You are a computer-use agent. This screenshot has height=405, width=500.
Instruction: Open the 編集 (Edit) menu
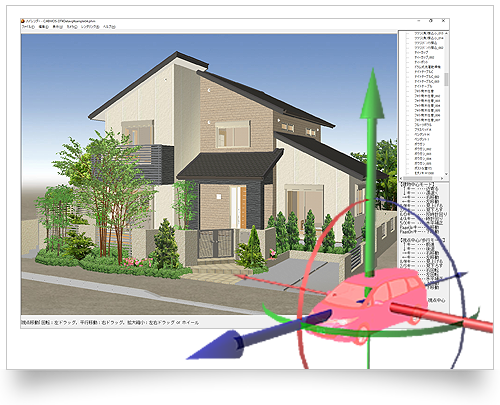click(44, 27)
